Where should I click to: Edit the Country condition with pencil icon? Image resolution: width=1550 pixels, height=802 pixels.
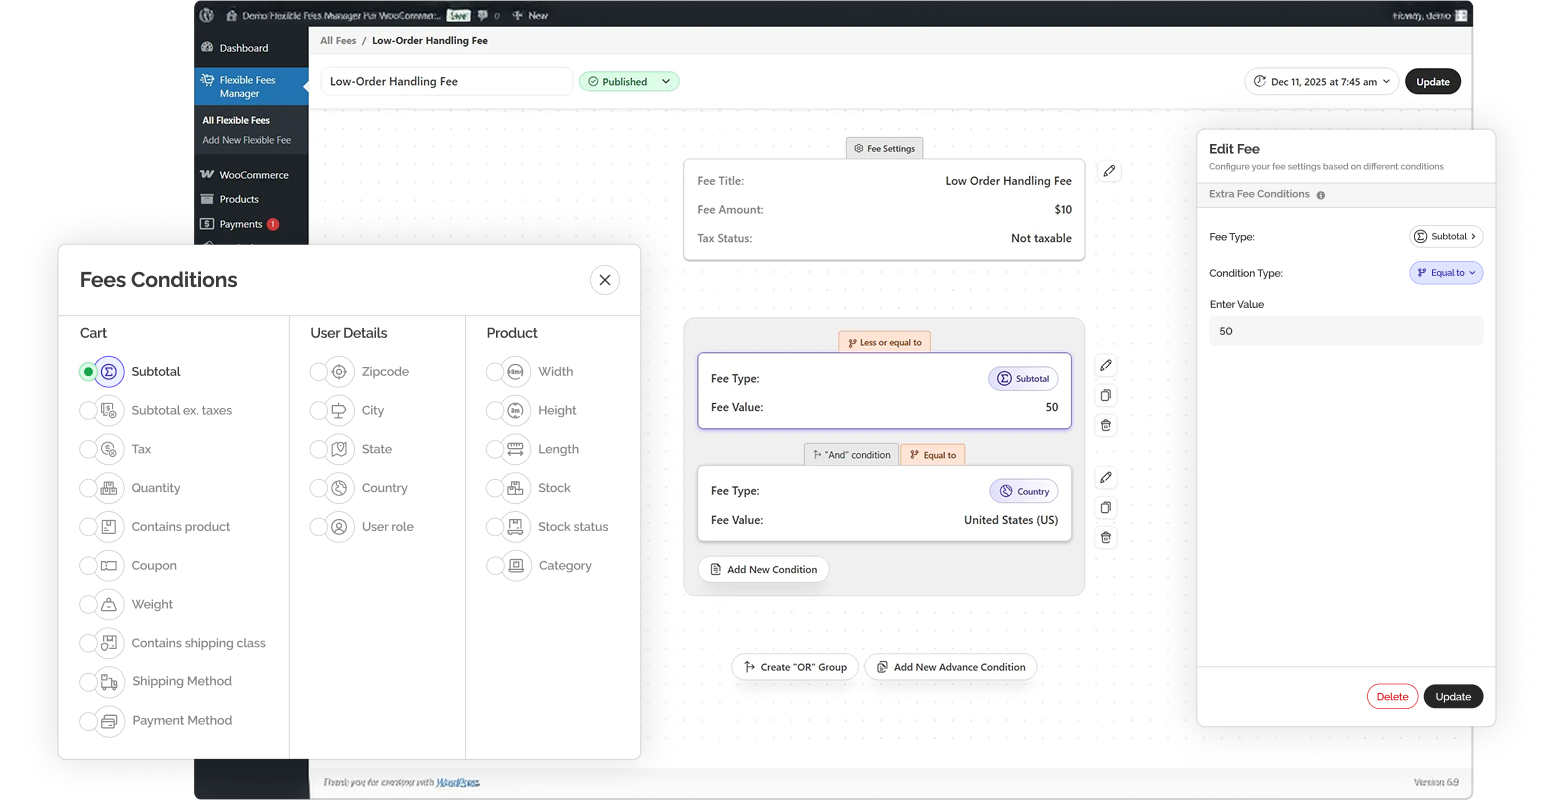coord(1105,478)
